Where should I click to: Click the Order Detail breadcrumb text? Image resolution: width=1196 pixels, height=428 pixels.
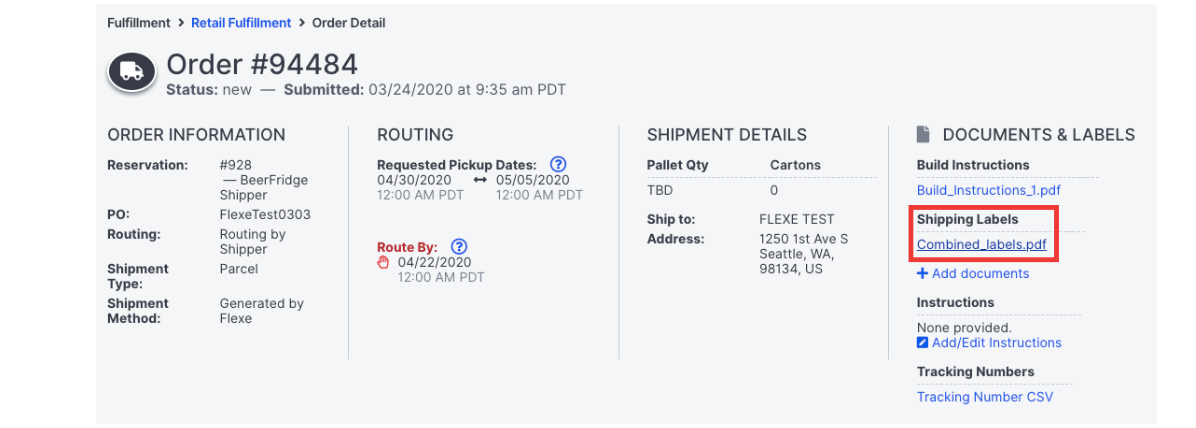tap(348, 22)
